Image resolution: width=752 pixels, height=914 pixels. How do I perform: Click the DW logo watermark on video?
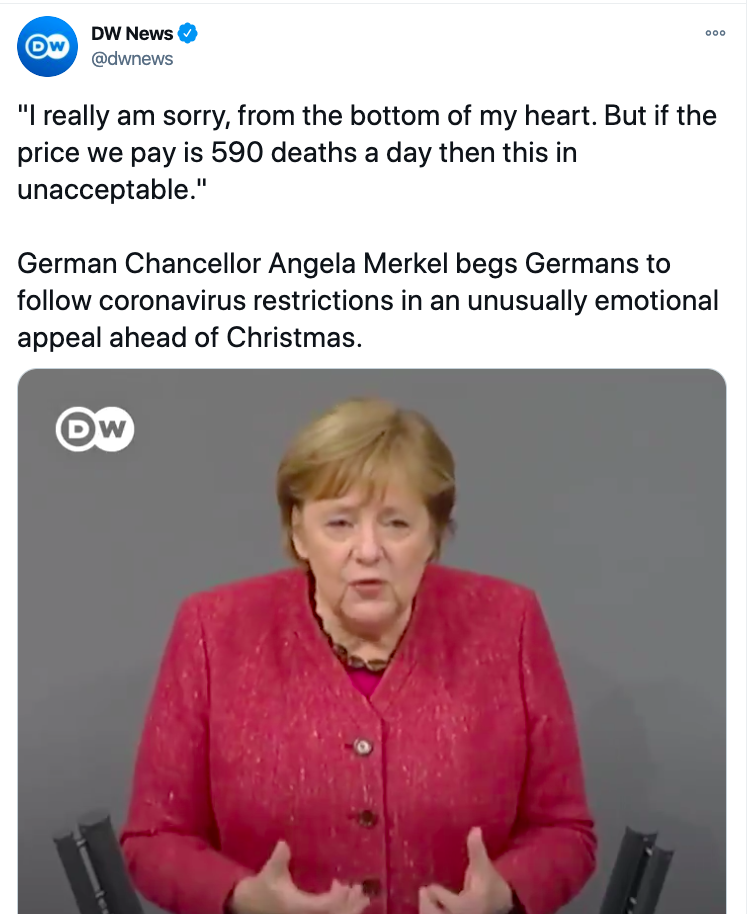click(95, 431)
